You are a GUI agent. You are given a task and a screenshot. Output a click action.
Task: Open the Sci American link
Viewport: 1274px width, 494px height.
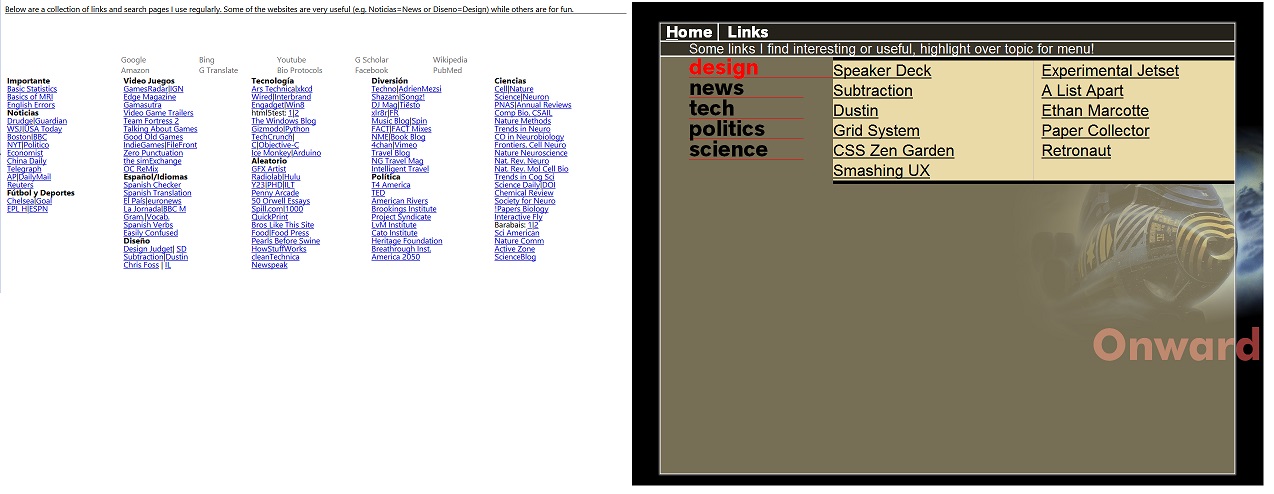[517, 233]
